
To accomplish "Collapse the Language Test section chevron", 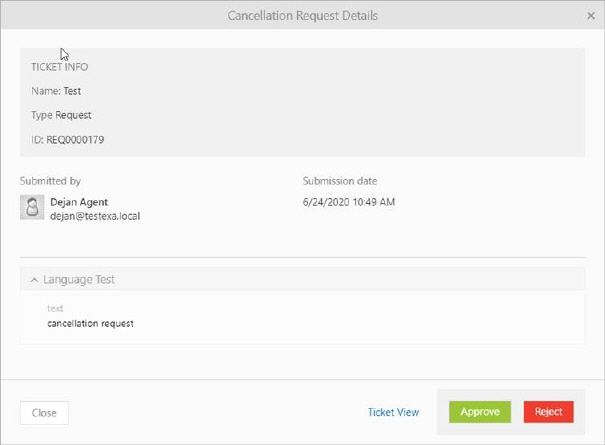I will coord(34,280).
